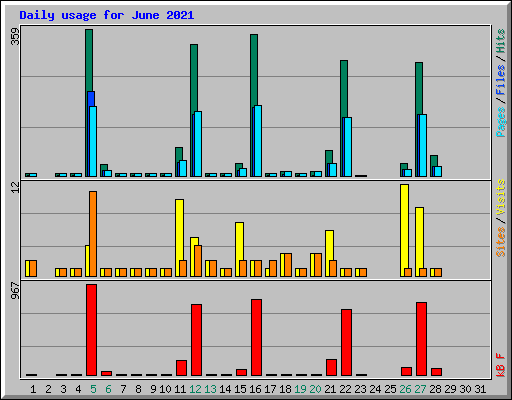Click the day 11 axis label

(180, 389)
